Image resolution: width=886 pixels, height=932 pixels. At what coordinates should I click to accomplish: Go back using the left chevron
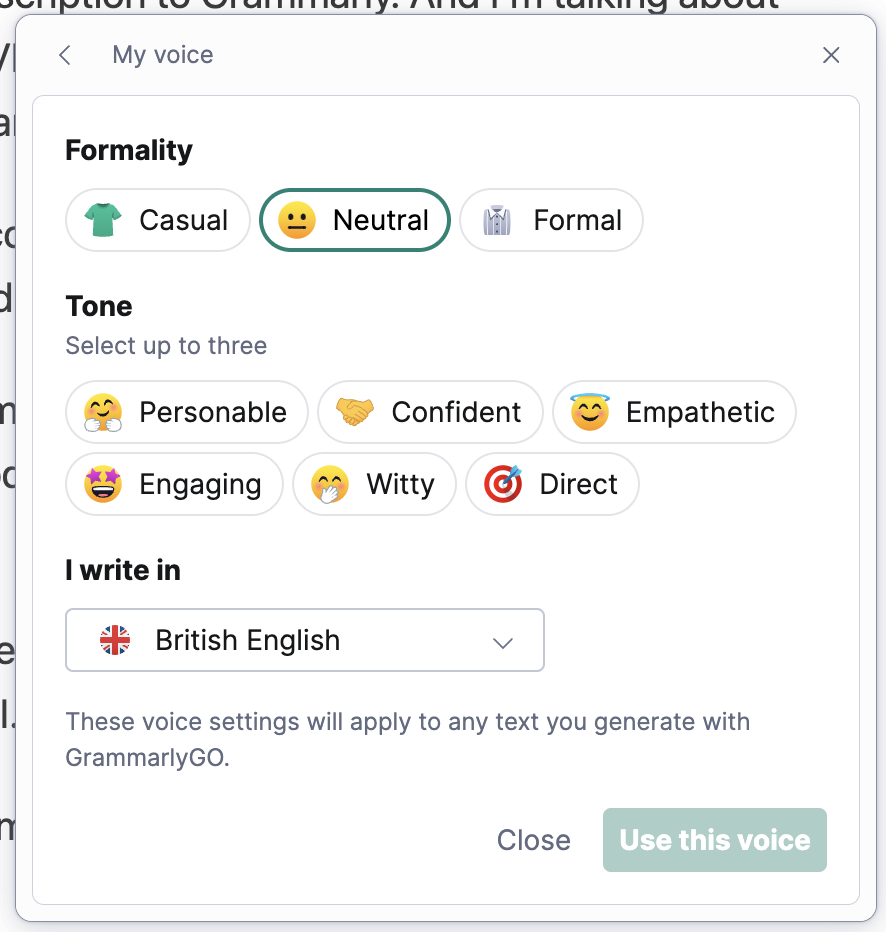coord(65,55)
